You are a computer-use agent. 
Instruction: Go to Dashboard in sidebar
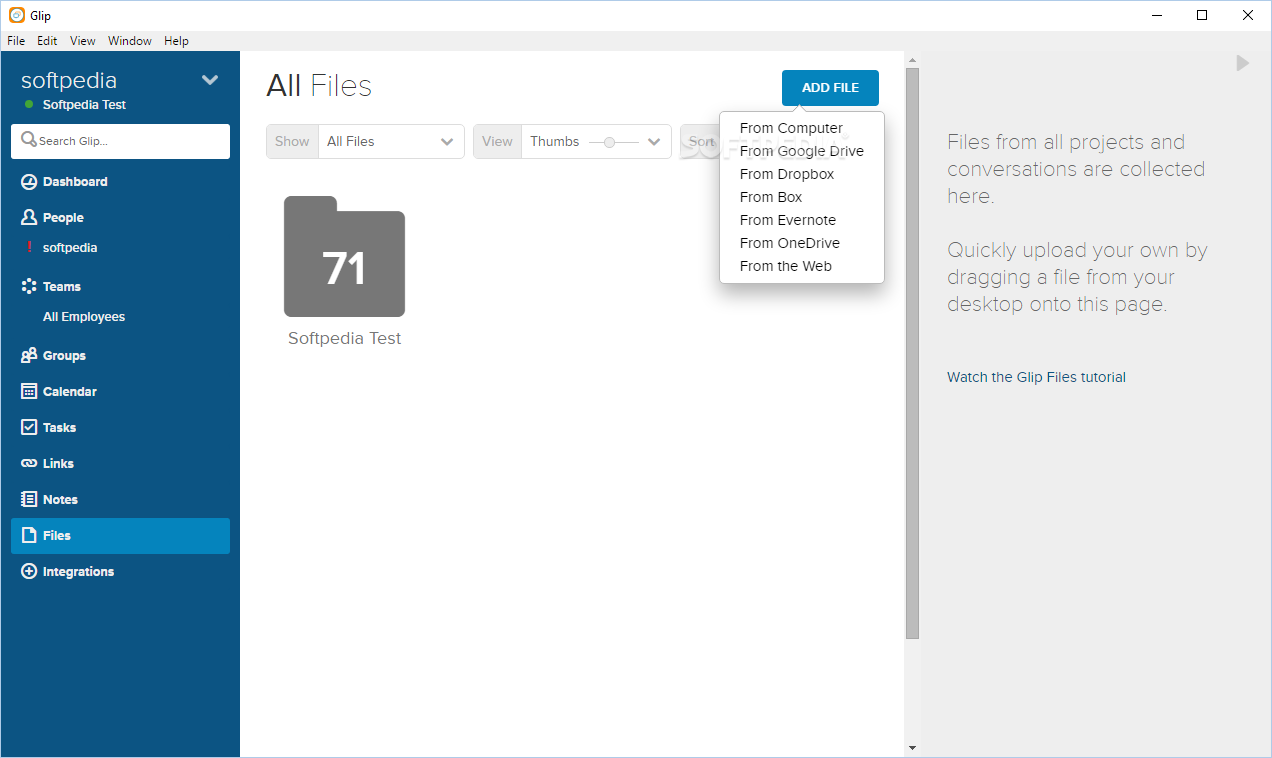[75, 182]
